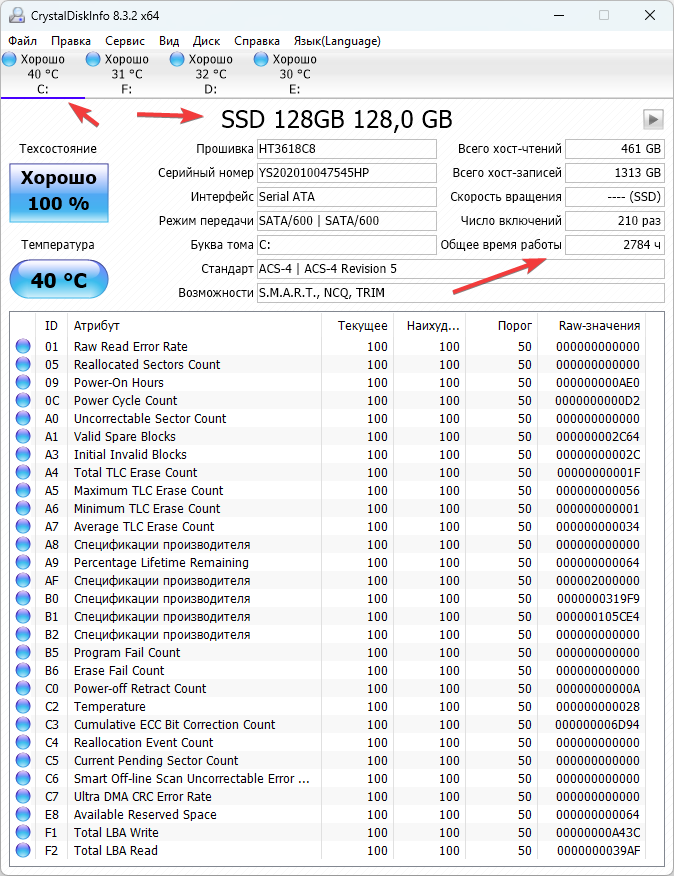
Task: Click status orb of Reallocated Sectors Count
Action: pos(23,364)
